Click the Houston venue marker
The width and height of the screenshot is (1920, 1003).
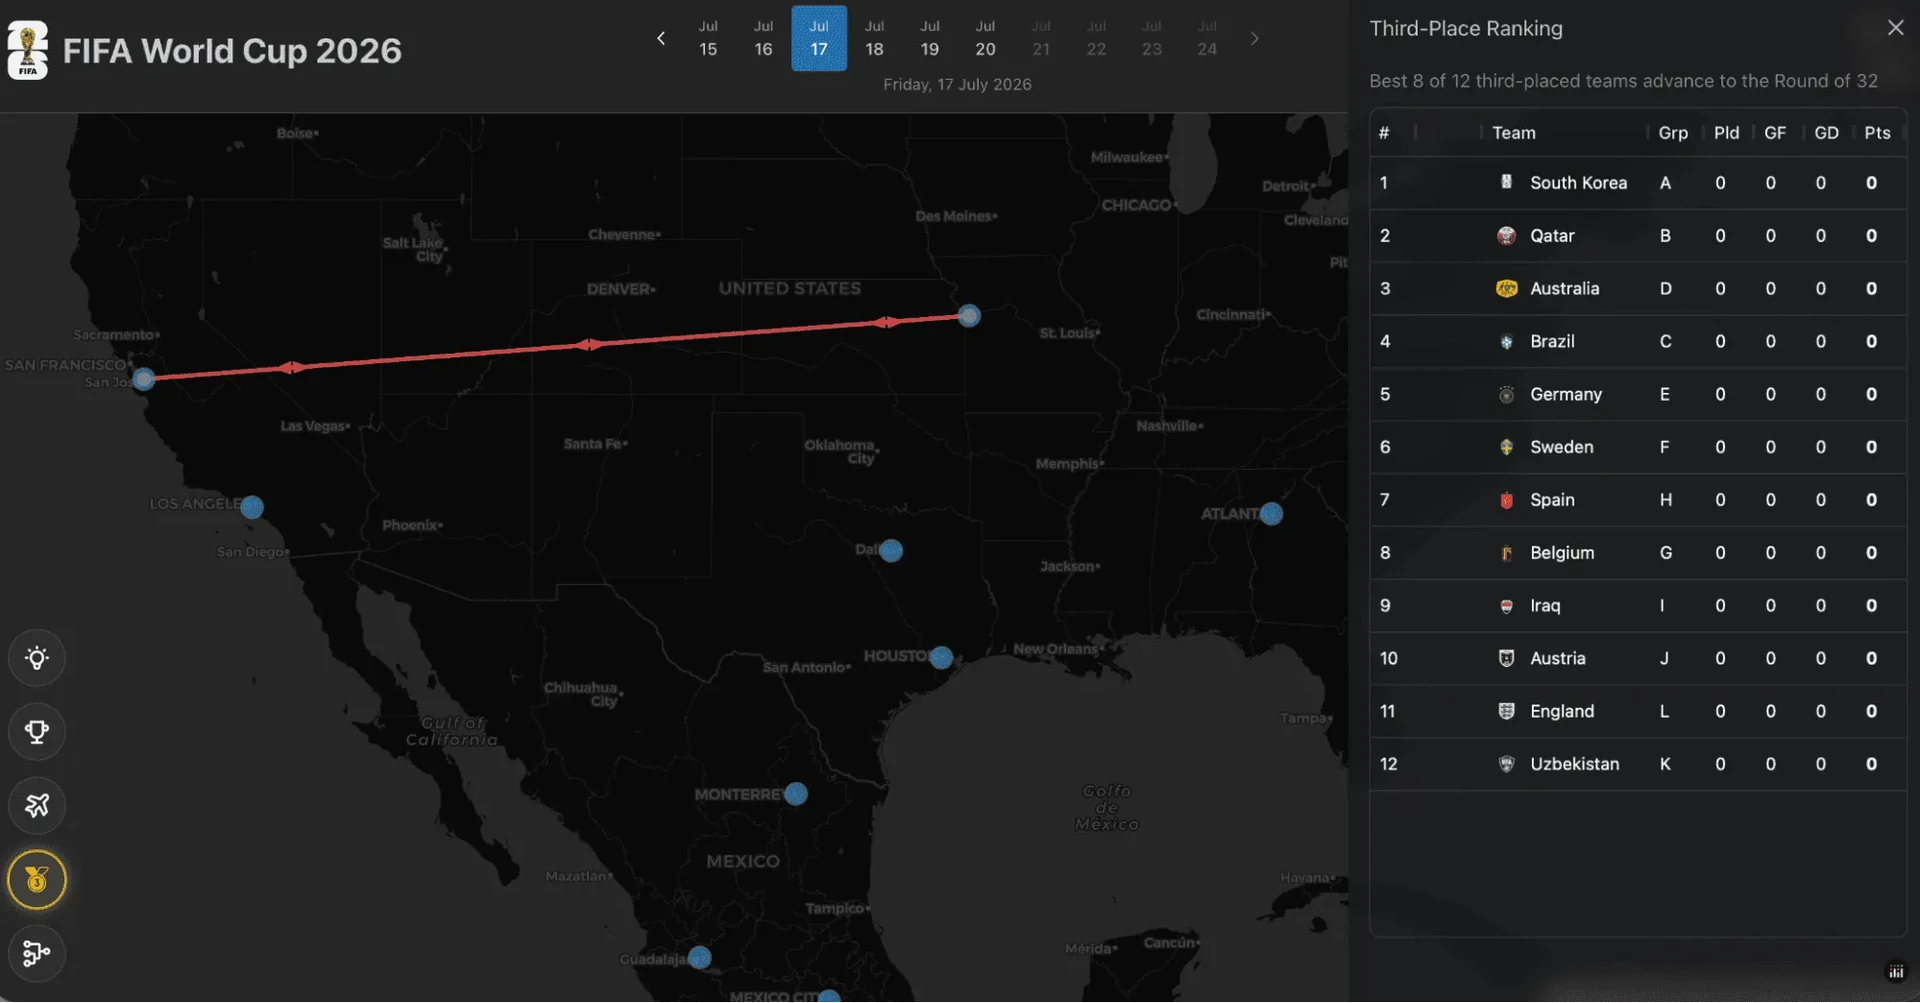coord(941,658)
